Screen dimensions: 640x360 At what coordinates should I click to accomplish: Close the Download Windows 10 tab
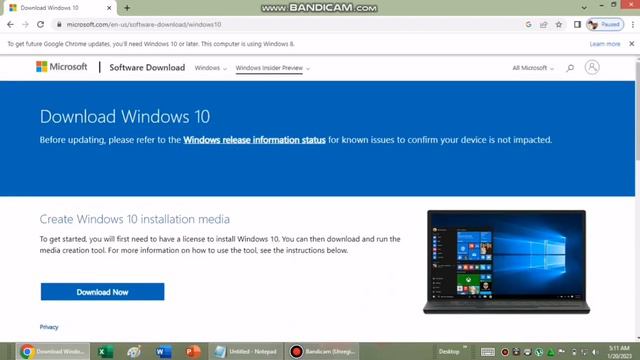coord(109,8)
